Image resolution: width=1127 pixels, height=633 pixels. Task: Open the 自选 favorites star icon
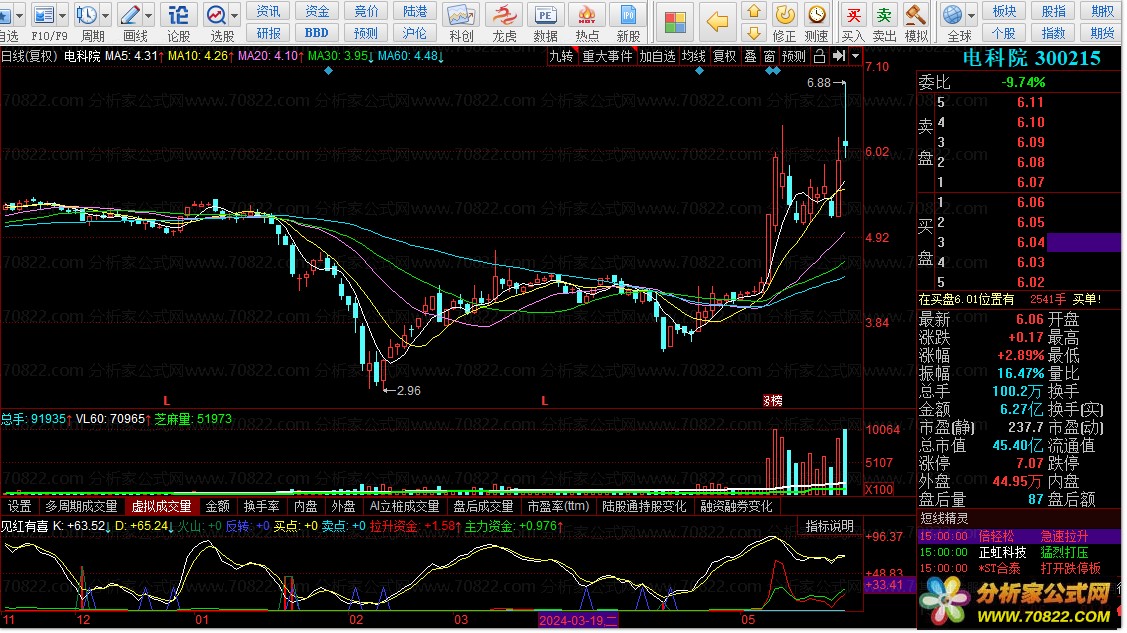(x=6, y=14)
